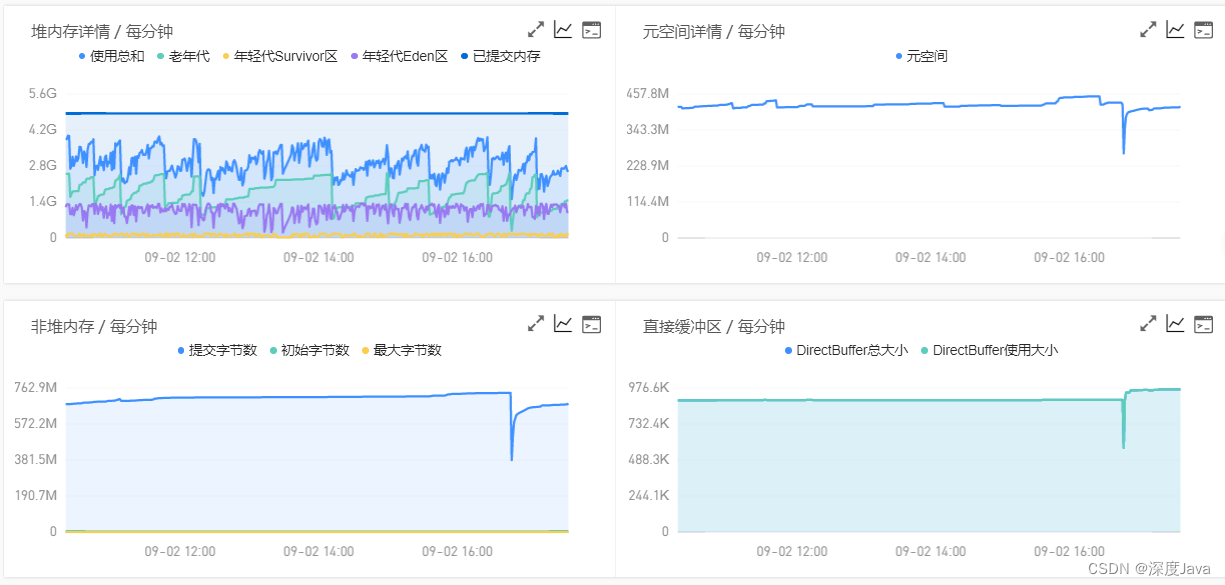Expand the 元空间详情 panel to fullscreen
This screenshot has width=1225, height=585.
(x=1148, y=30)
